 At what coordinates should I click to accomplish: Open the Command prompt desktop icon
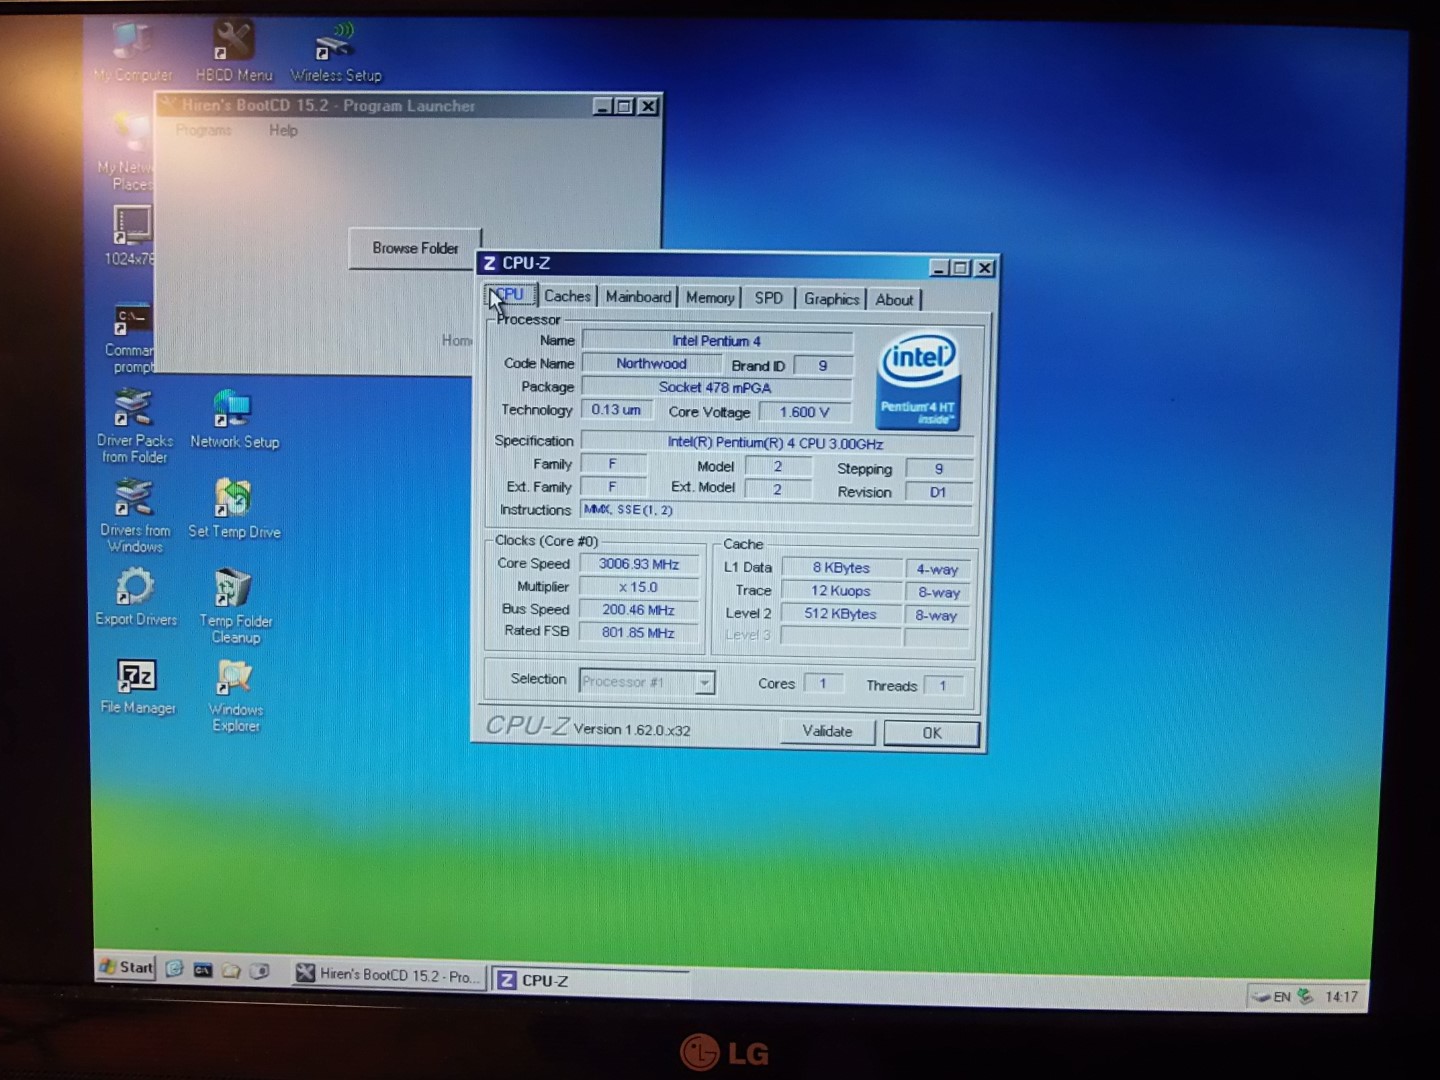(131, 338)
